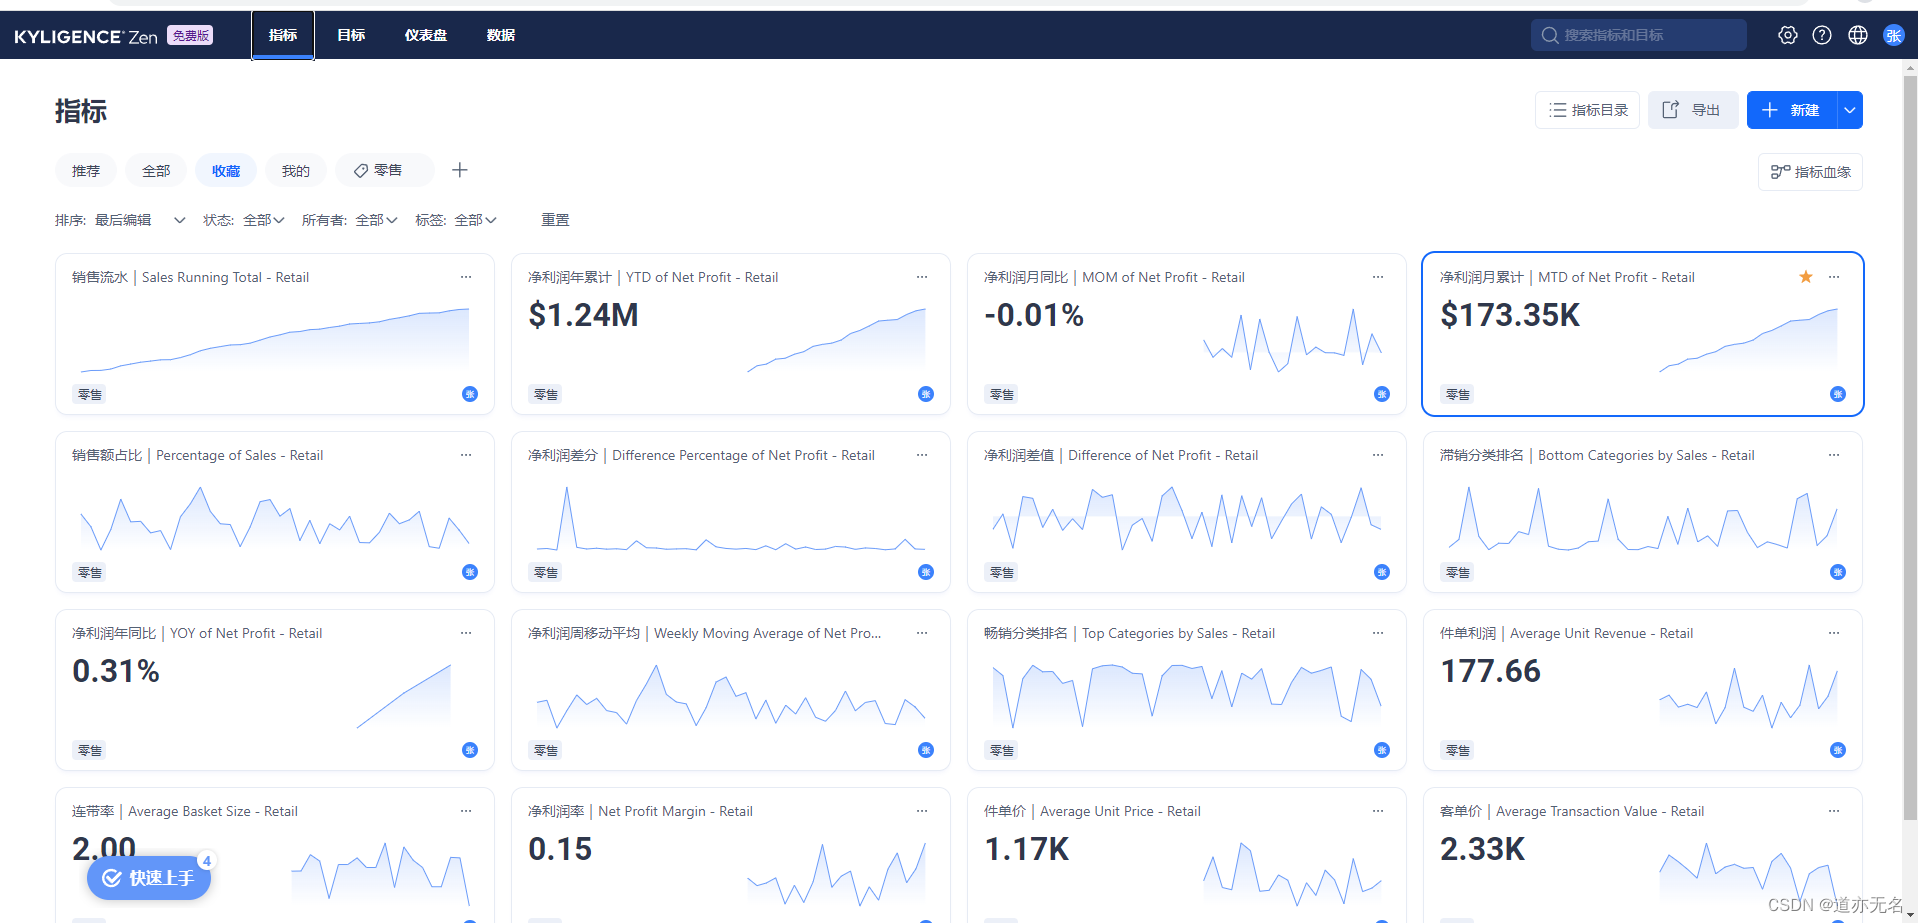
Task: Click the 免费版 edition badge
Action: (190, 35)
